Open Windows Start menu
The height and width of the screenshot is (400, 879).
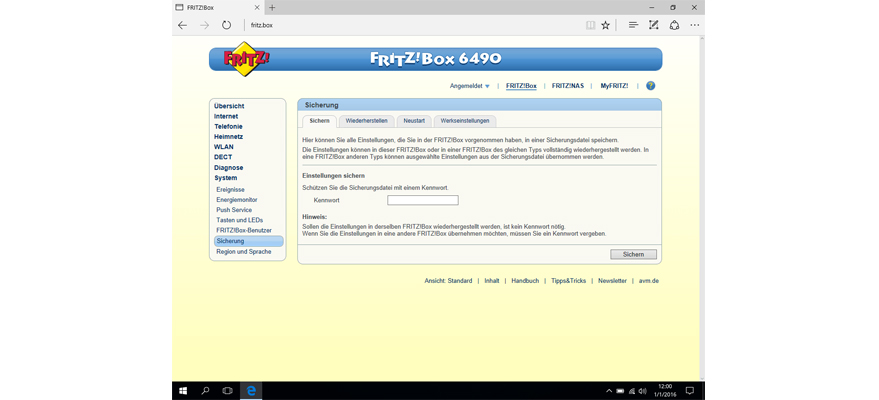183,389
